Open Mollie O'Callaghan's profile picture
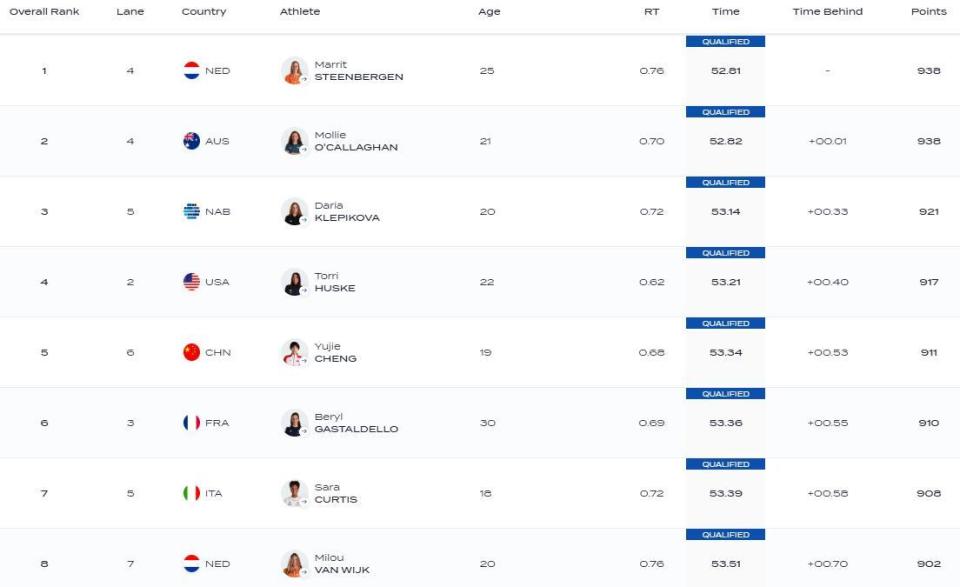 [294, 141]
